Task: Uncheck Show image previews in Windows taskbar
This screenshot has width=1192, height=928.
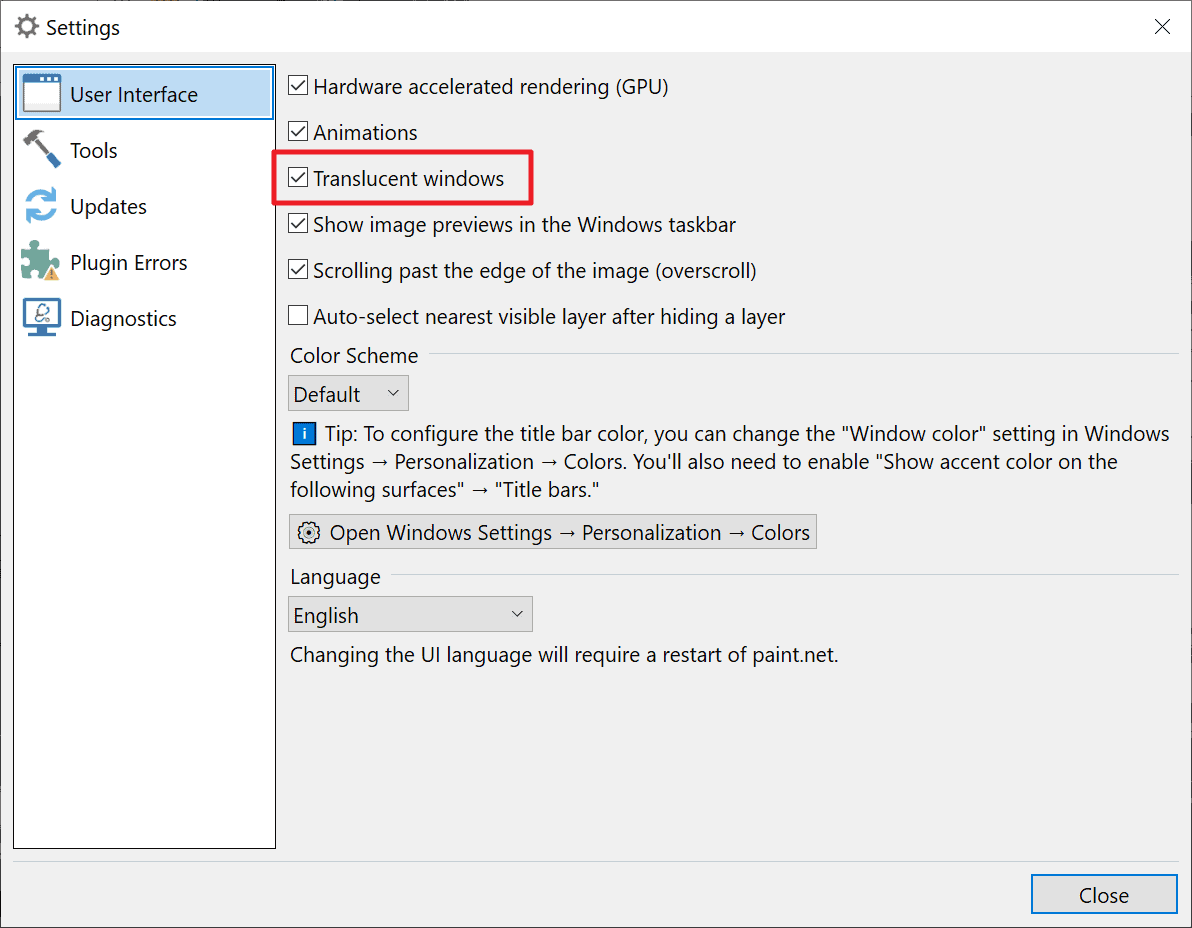Action: click(298, 223)
